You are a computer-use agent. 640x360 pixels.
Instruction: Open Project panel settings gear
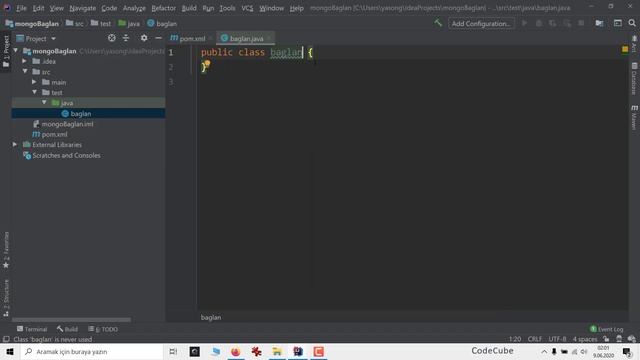point(144,38)
